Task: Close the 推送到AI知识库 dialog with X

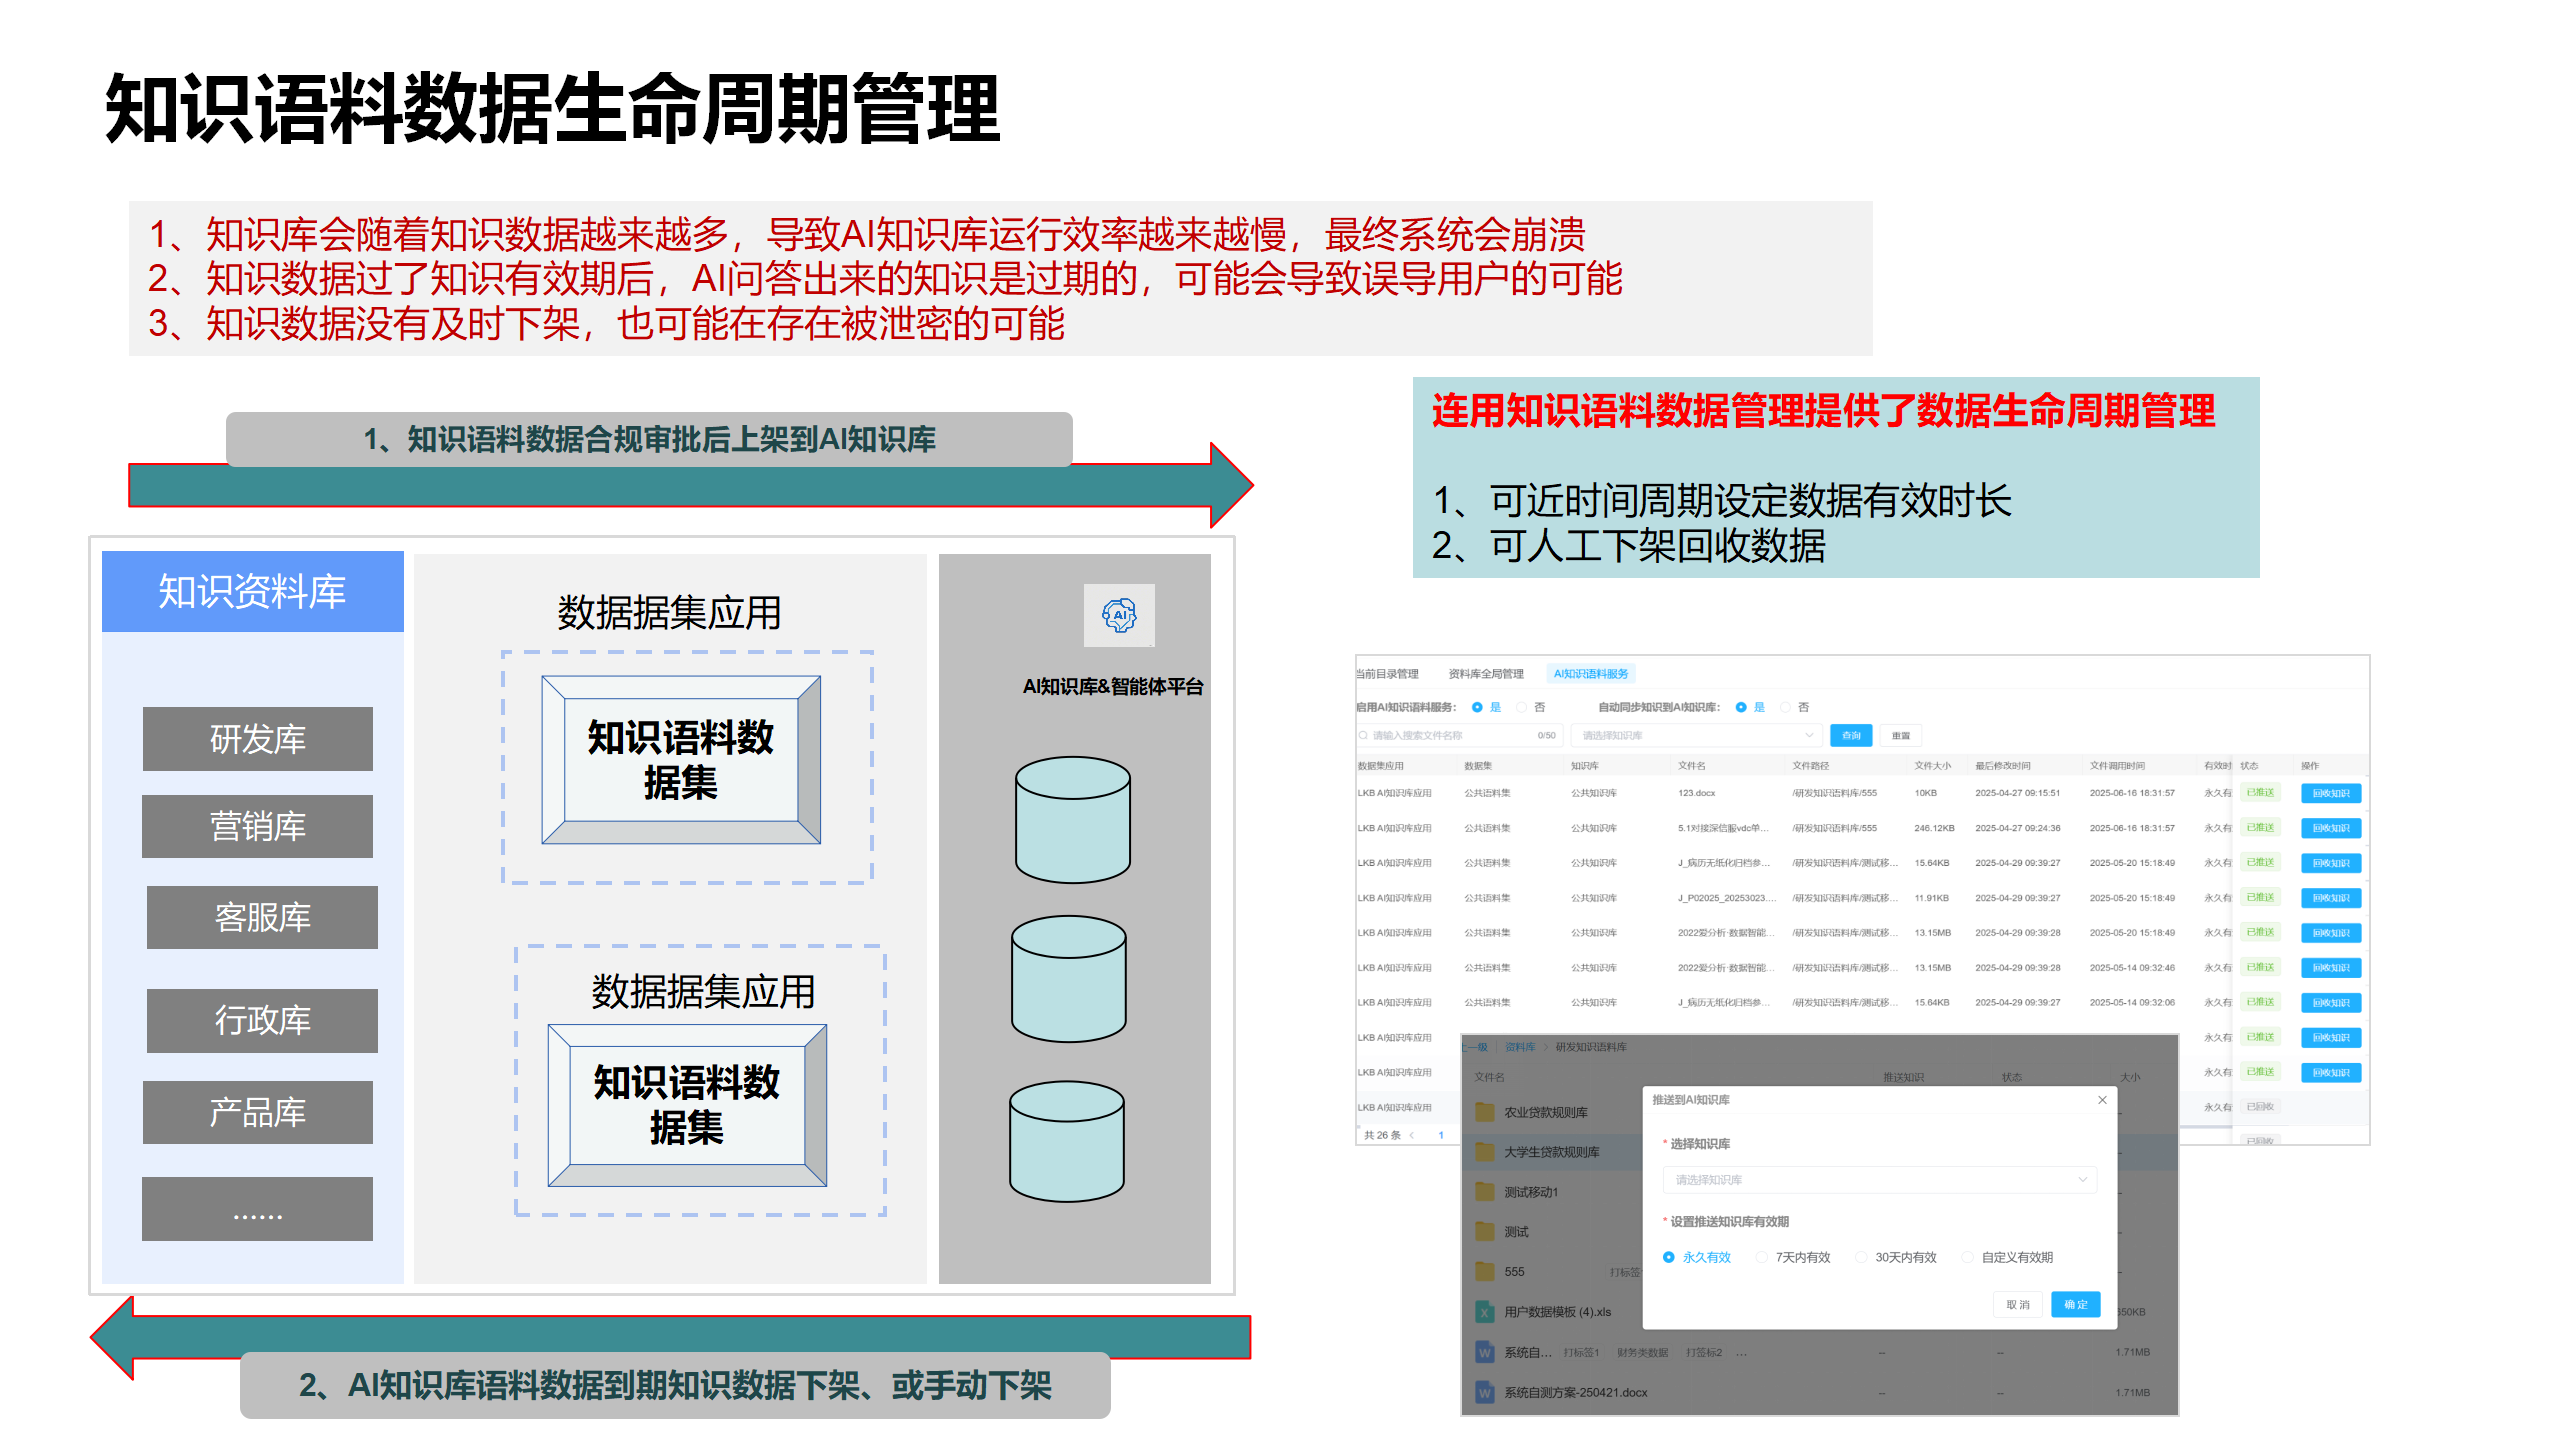Action: [2102, 1100]
